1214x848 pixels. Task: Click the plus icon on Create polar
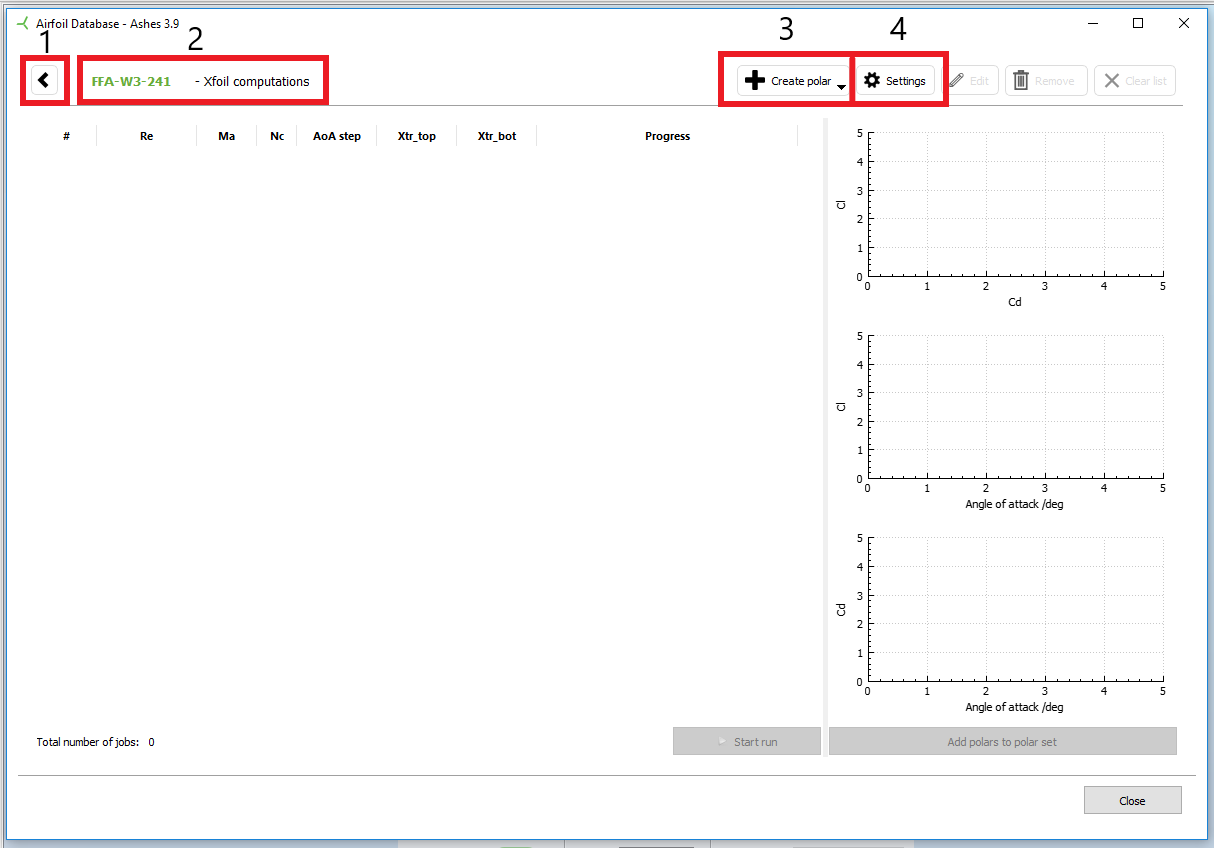pos(756,81)
